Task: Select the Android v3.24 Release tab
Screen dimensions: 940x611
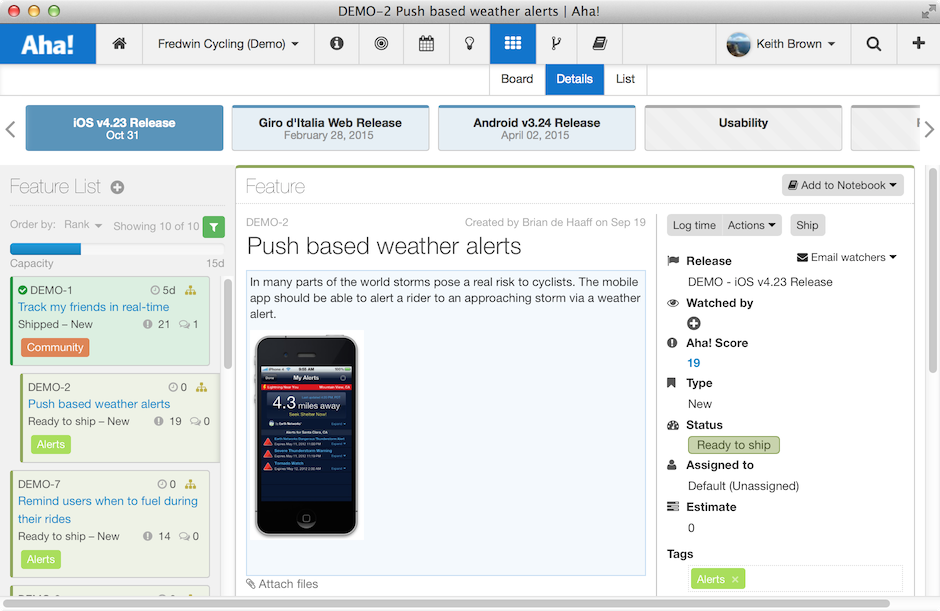Action: 537,128
